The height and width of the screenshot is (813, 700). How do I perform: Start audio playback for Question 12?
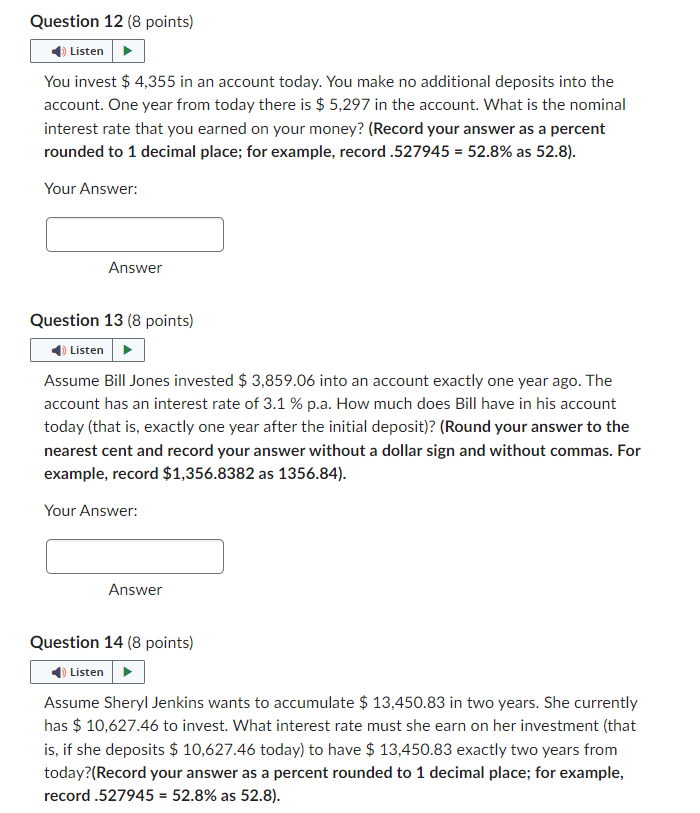[128, 50]
